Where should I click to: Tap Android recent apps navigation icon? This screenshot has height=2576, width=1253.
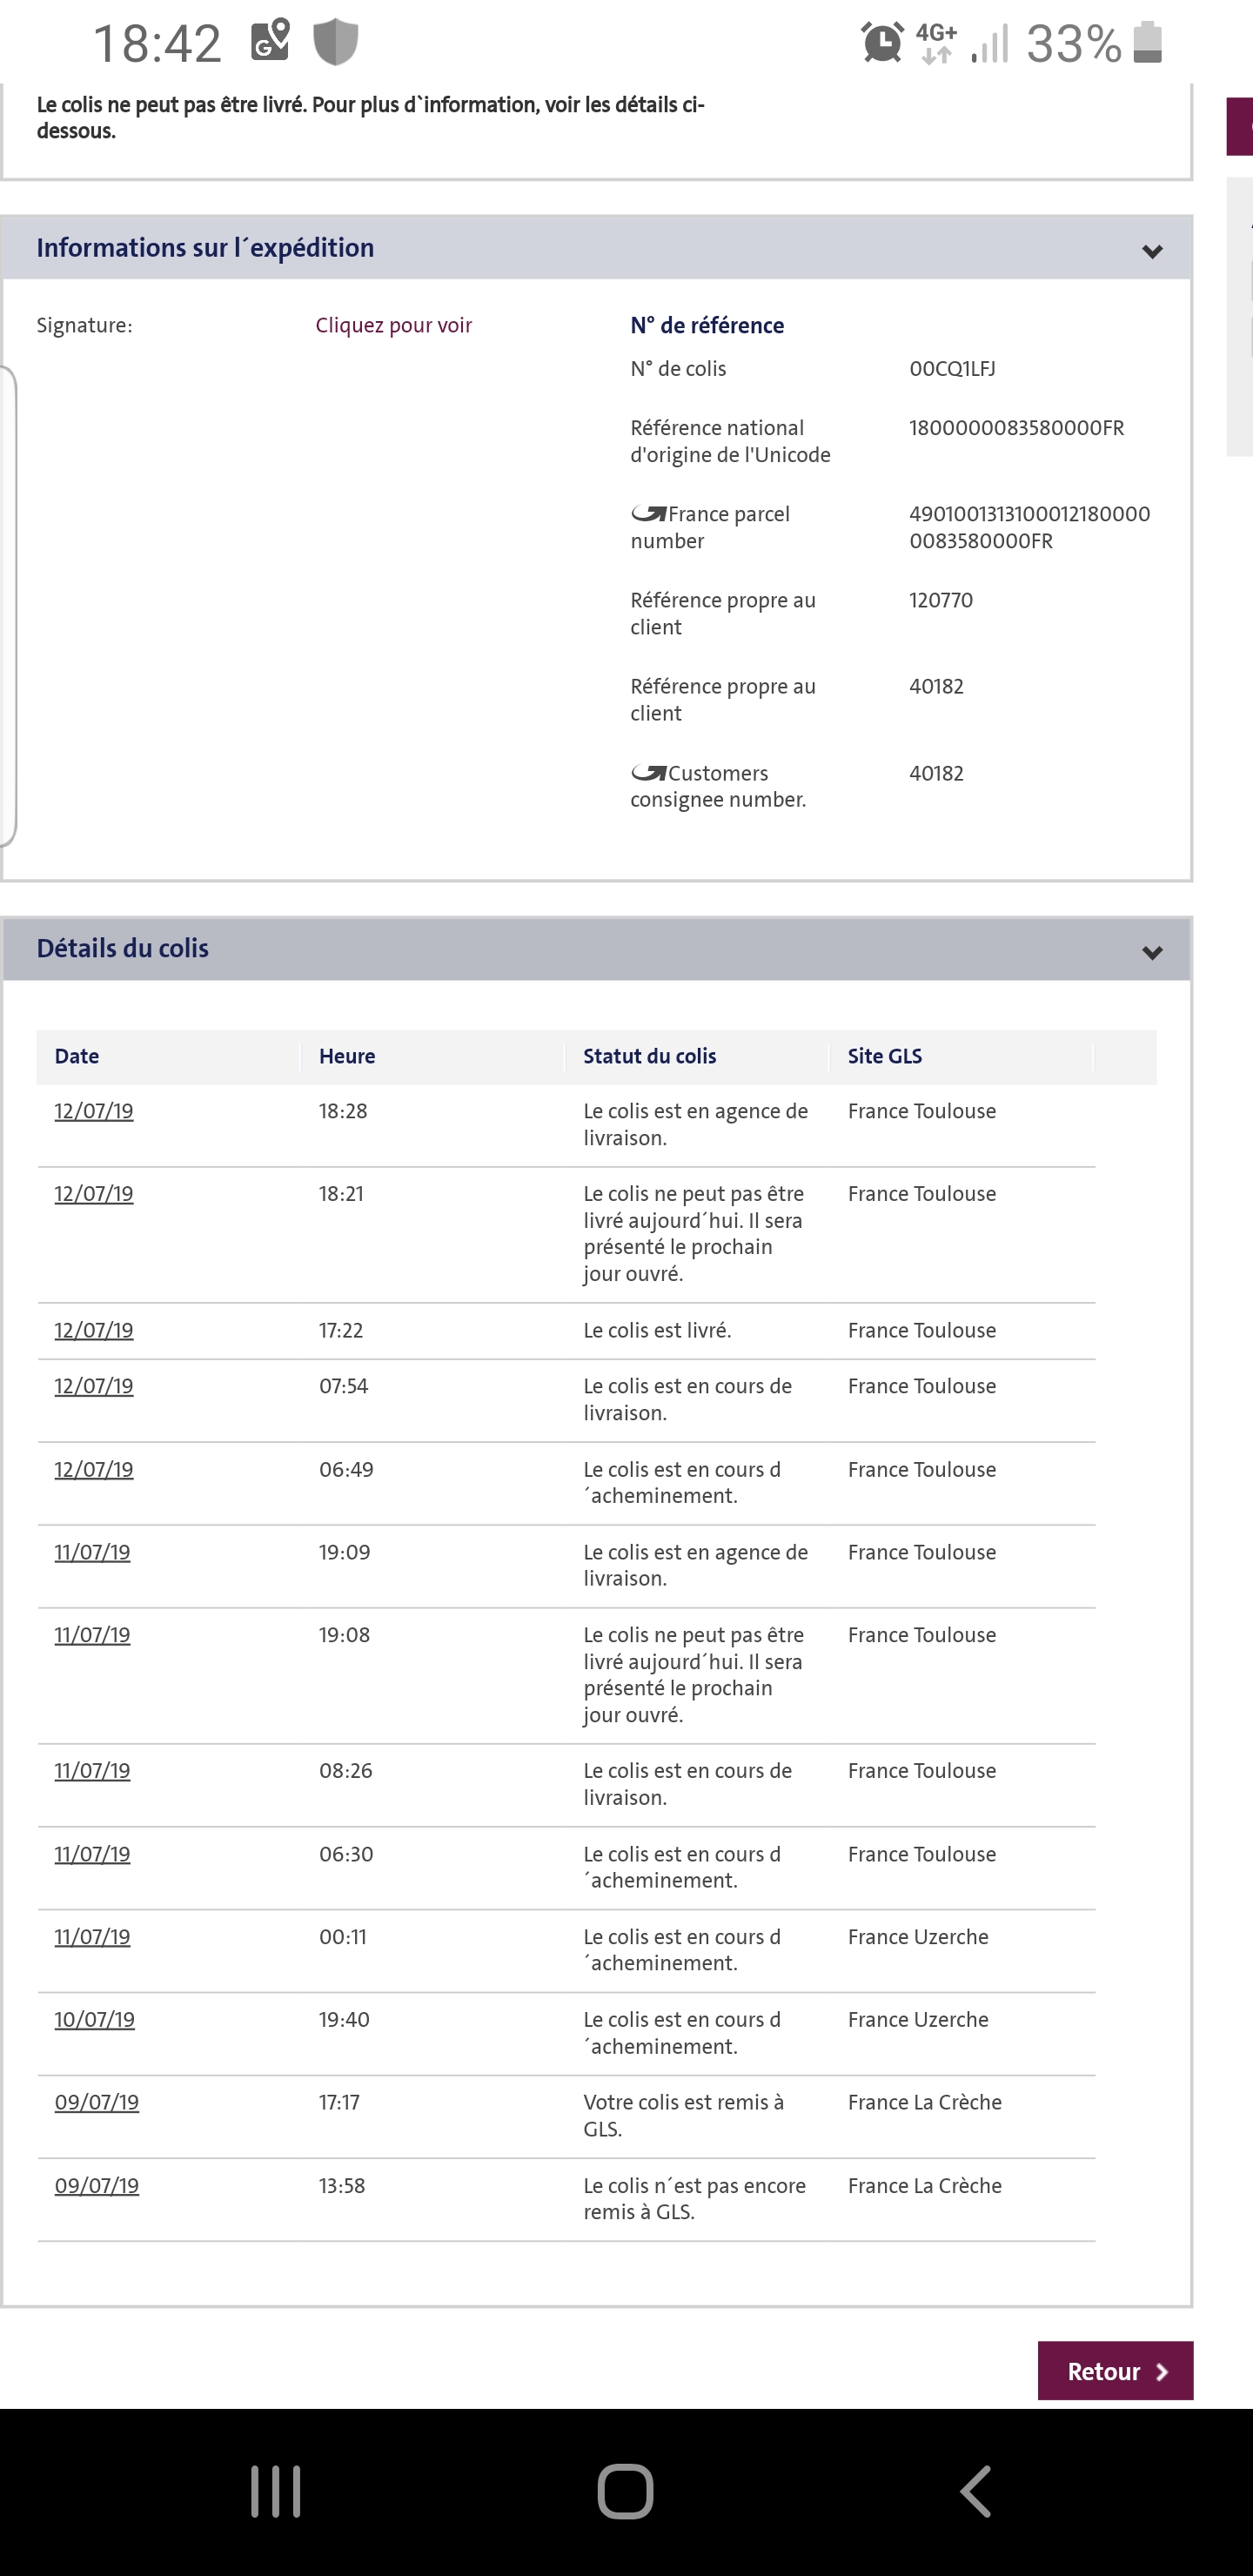(276, 2490)
